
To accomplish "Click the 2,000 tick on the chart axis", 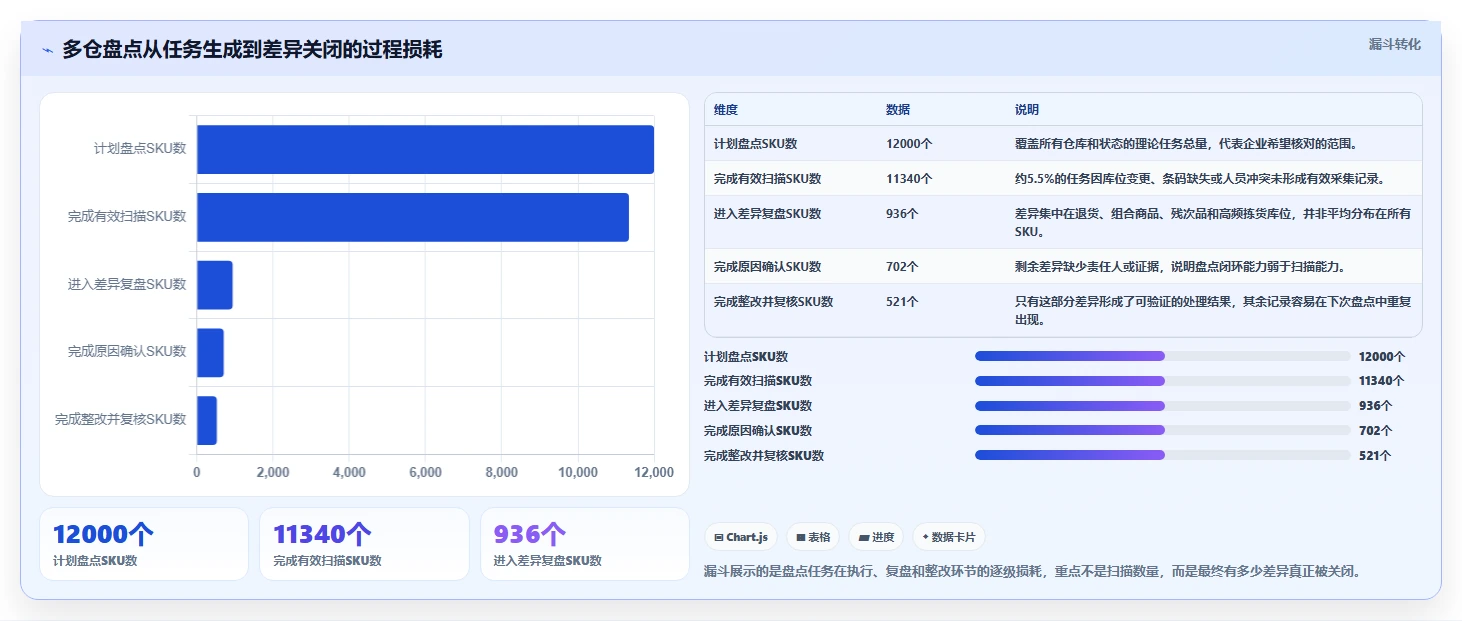I will pos(273,473).
